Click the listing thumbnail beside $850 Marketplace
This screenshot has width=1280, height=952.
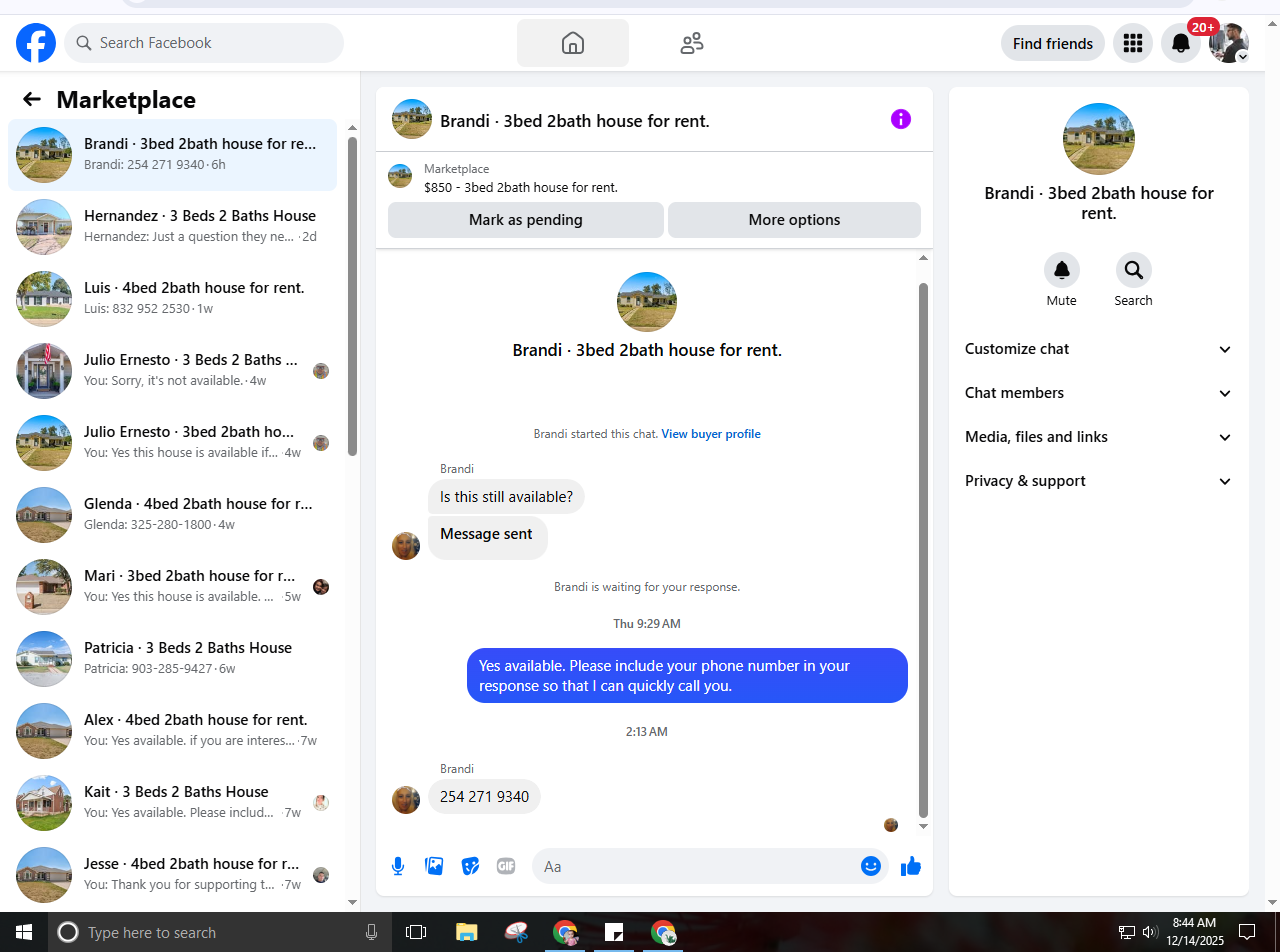(400, 176)
